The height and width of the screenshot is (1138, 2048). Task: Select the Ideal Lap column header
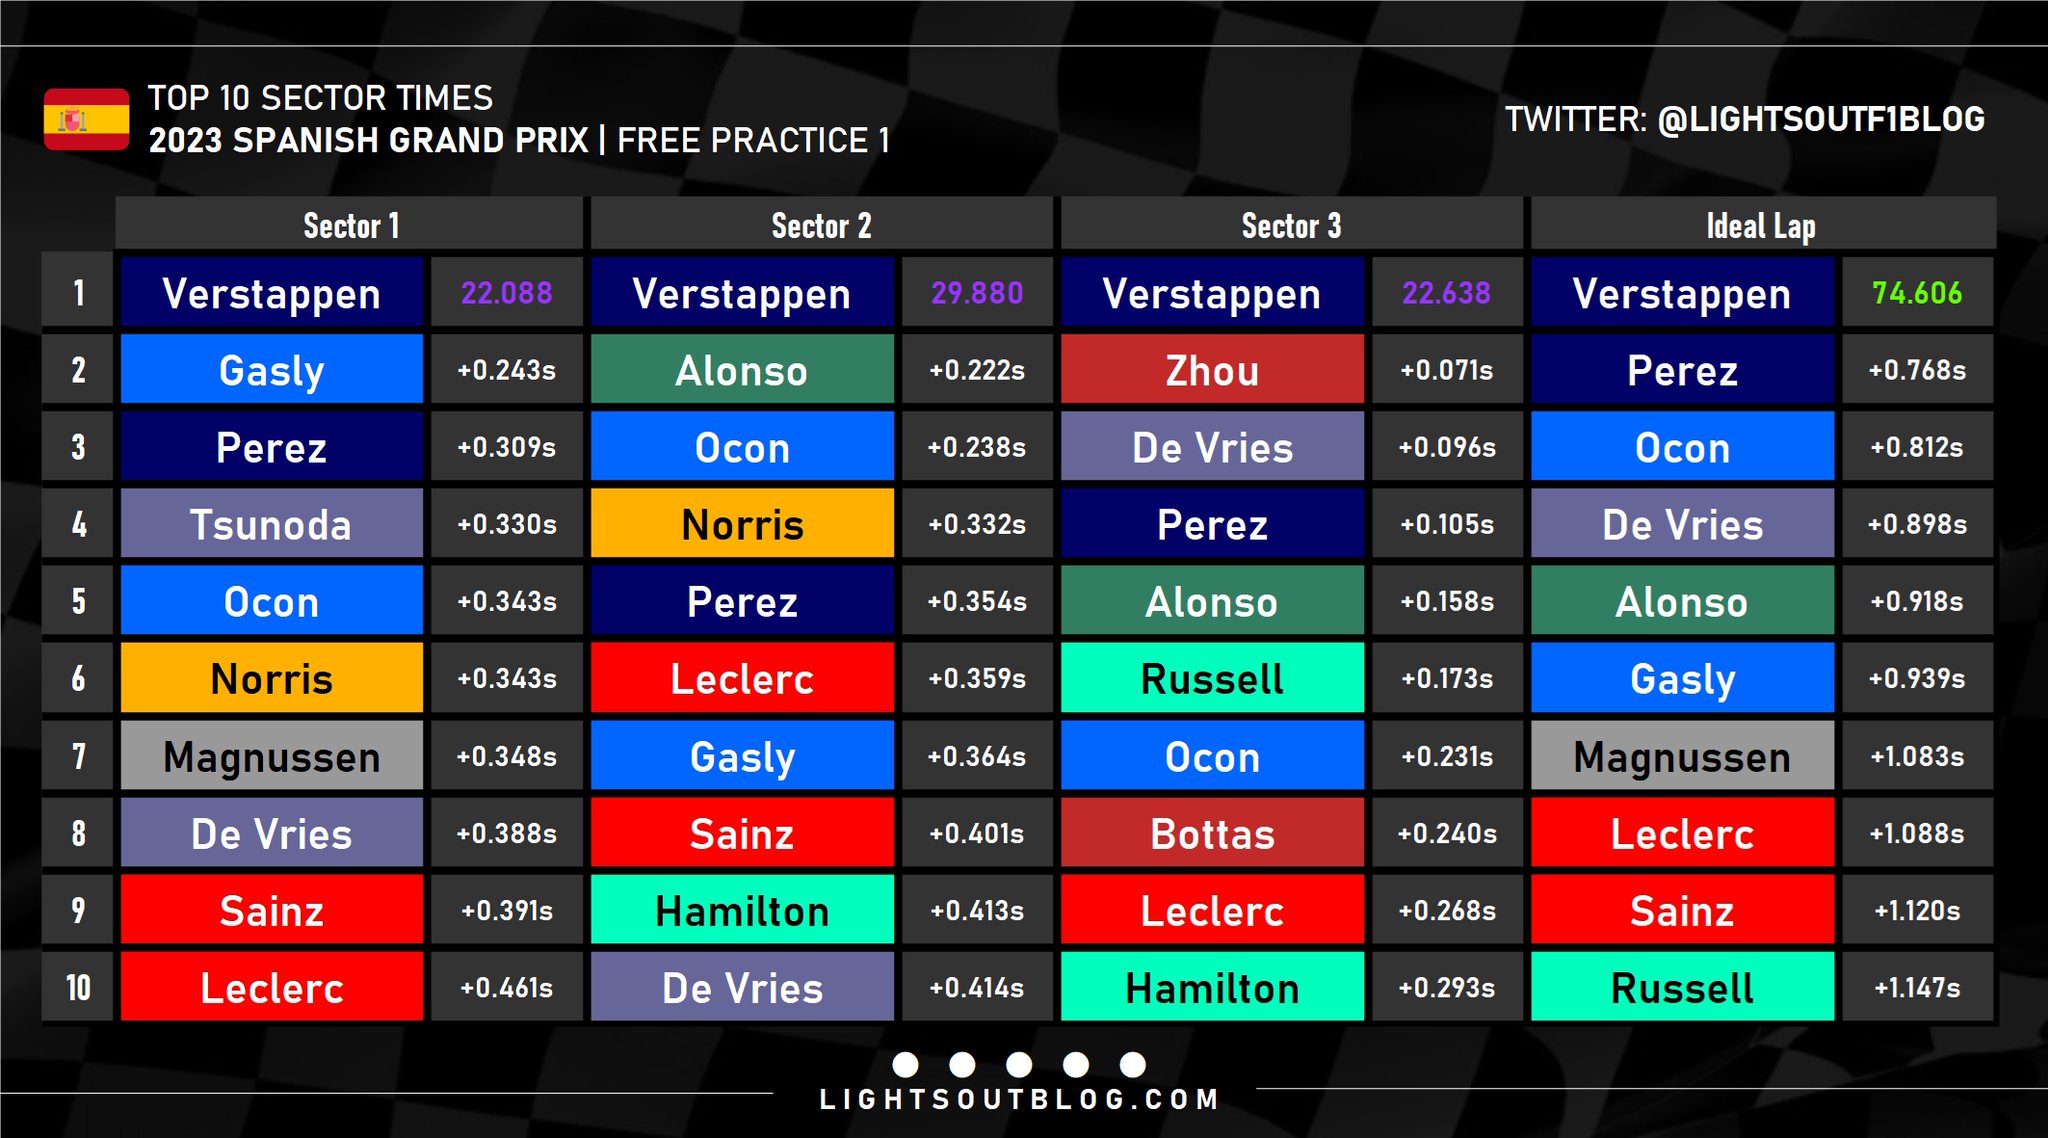pos(1761,225)
